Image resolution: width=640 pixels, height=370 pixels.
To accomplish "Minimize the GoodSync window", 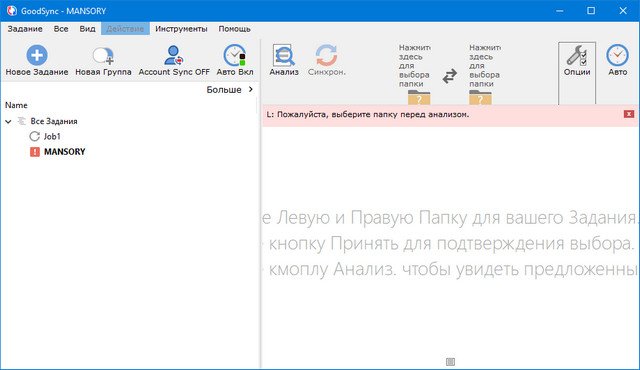I will point(560,11).
